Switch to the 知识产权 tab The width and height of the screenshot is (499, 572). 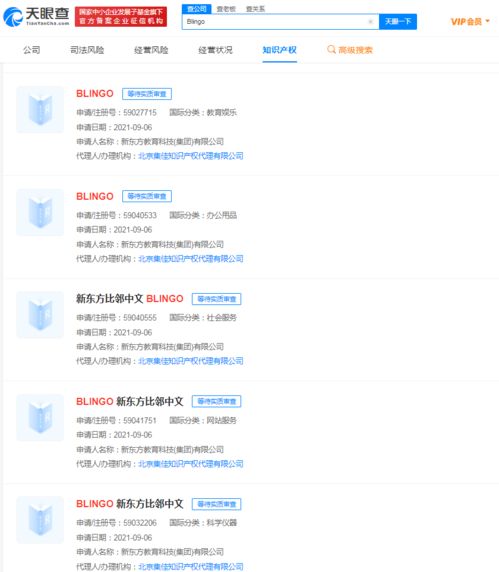[x=279, y=50]
